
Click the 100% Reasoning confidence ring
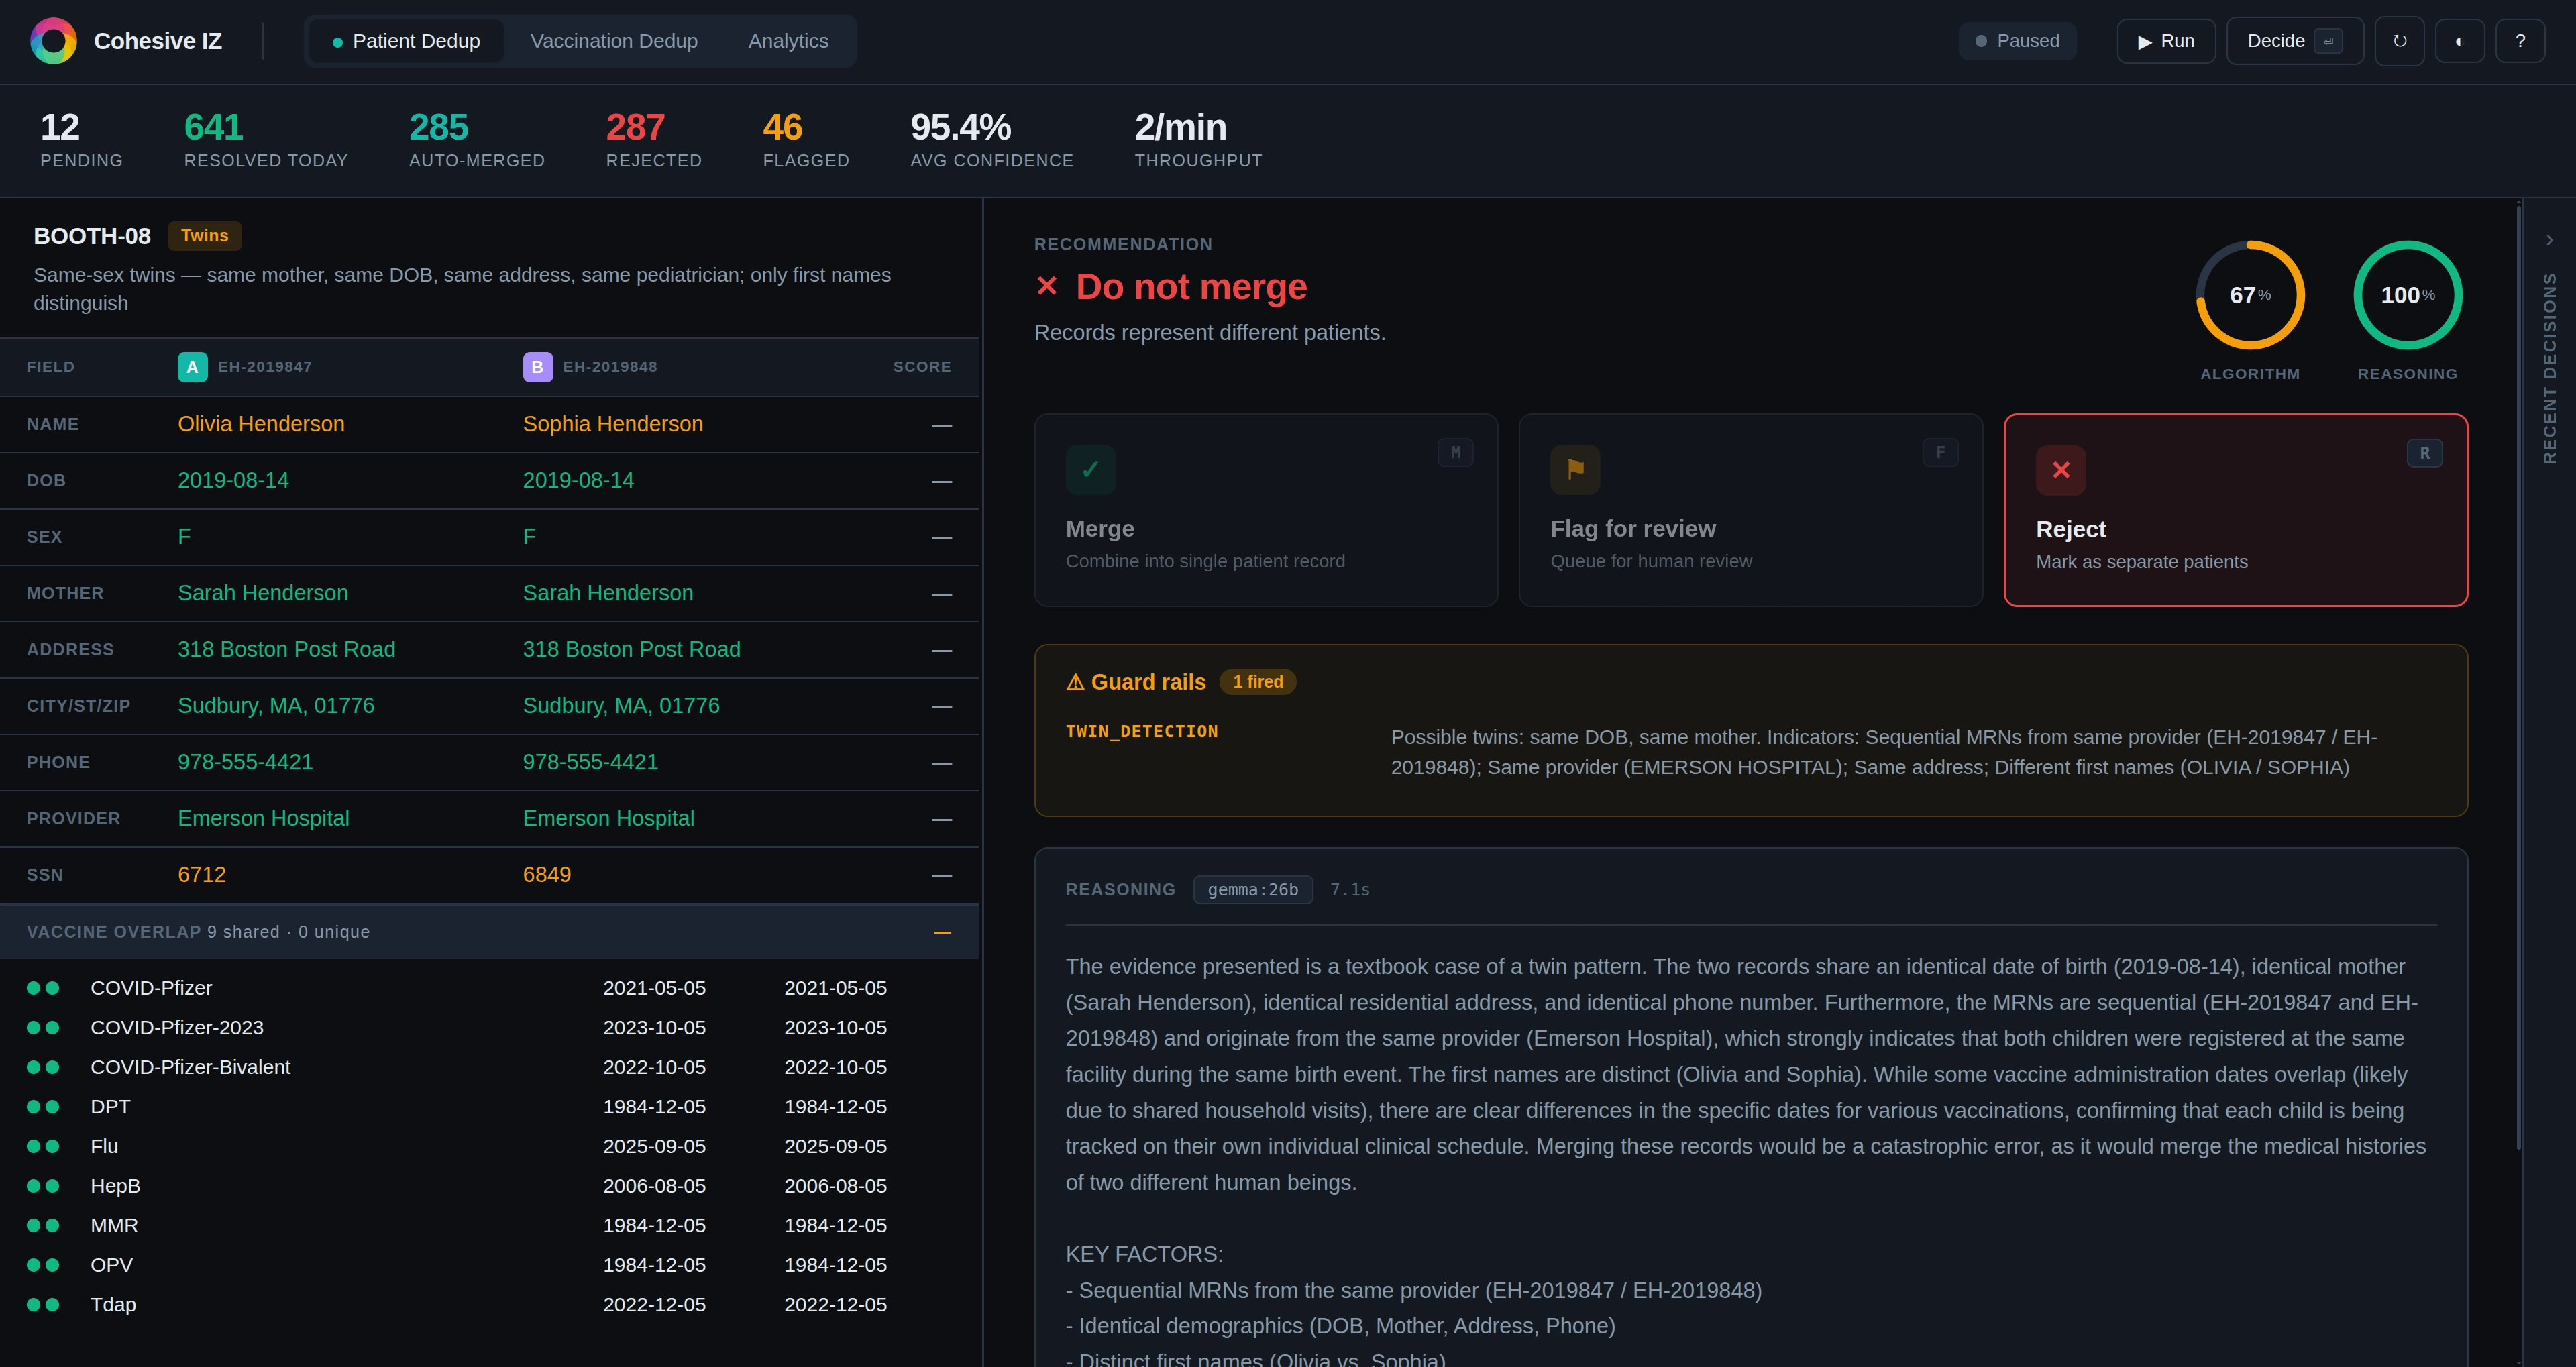click(x=2408, y=295)
